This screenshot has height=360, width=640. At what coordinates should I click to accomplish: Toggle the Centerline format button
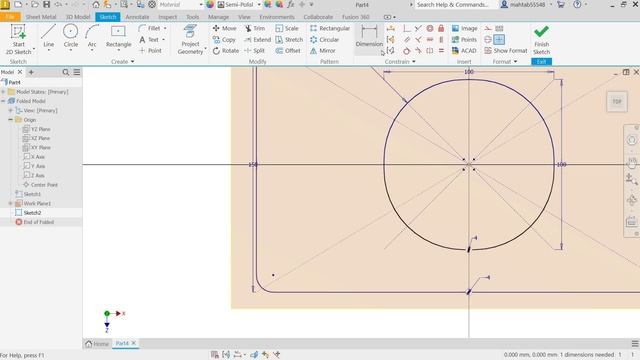488,40
